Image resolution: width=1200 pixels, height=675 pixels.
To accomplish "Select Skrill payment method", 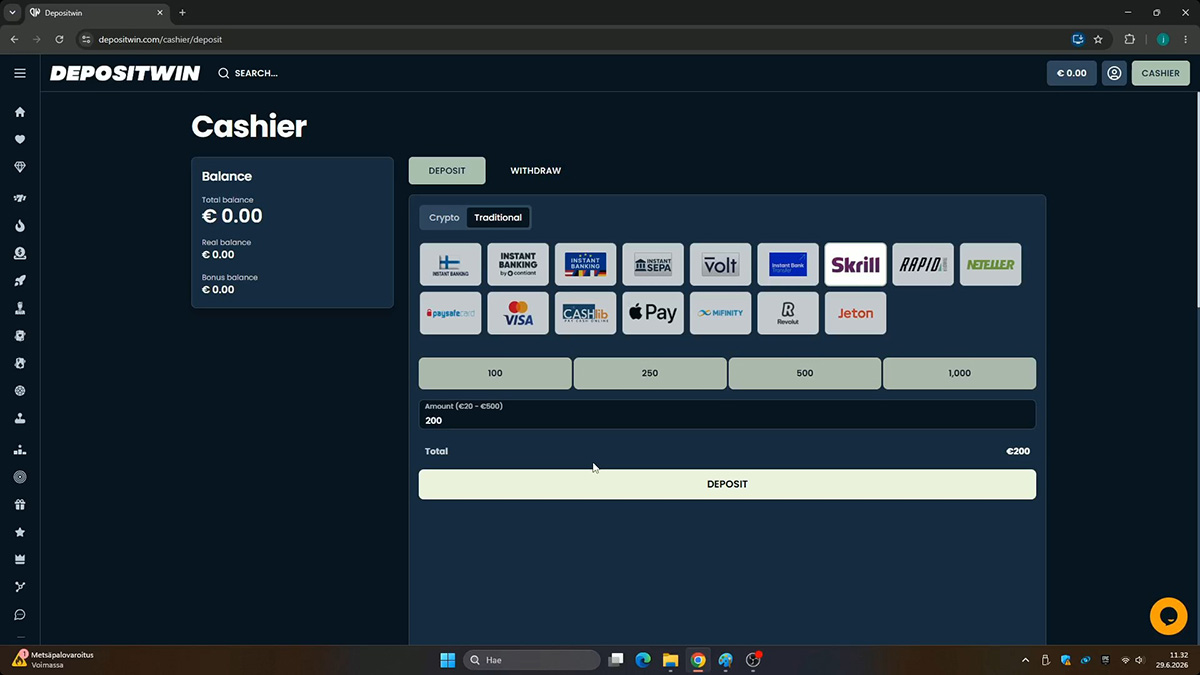I will (855, 265).
